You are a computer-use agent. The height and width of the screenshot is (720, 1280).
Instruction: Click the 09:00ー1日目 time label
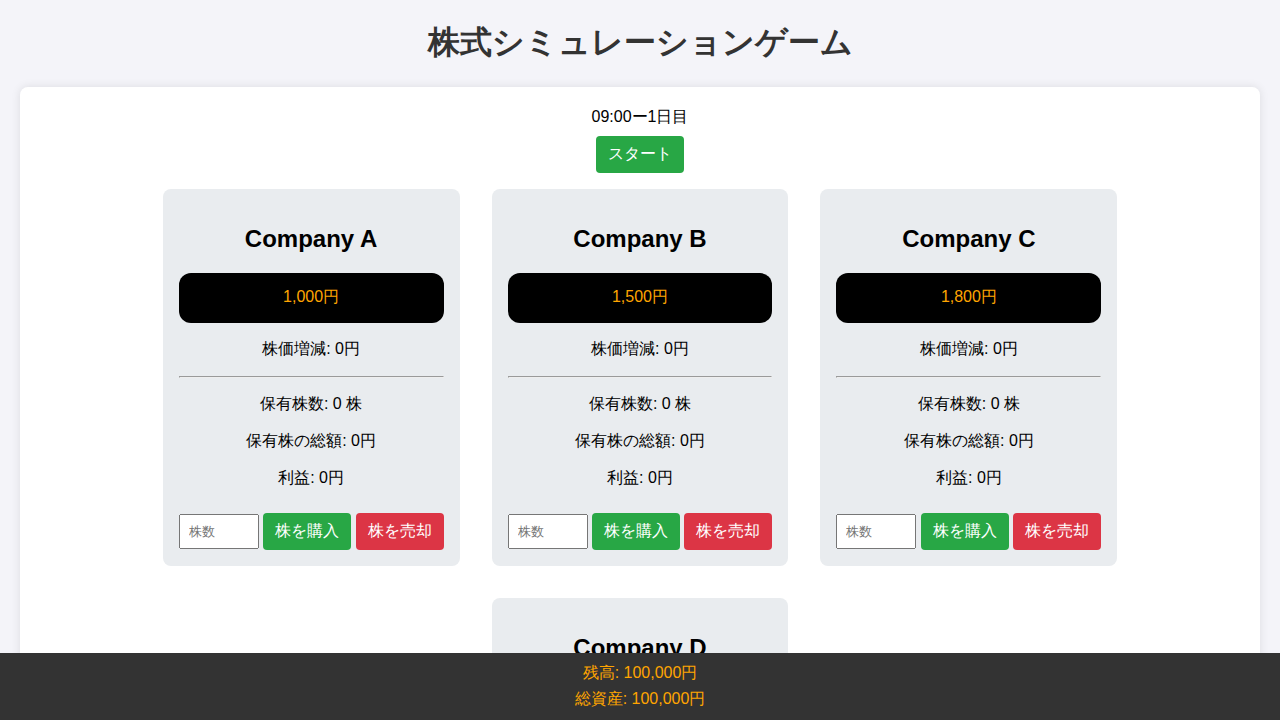[640, 117]
